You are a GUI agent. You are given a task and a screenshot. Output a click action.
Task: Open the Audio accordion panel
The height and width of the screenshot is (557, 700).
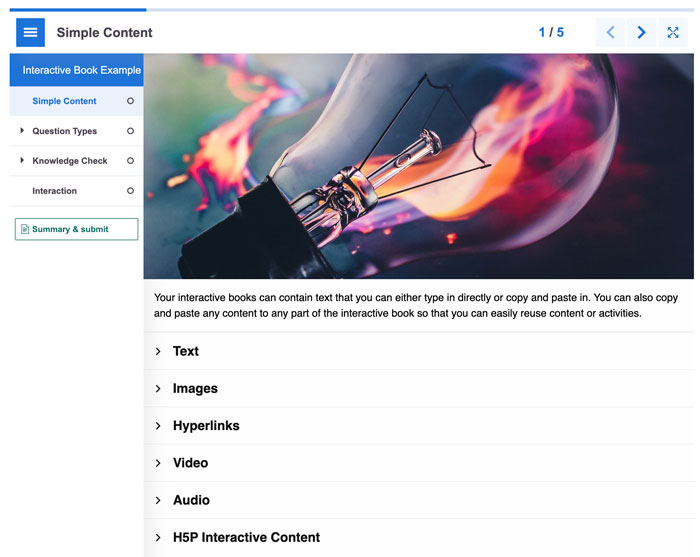click(191, 500)
